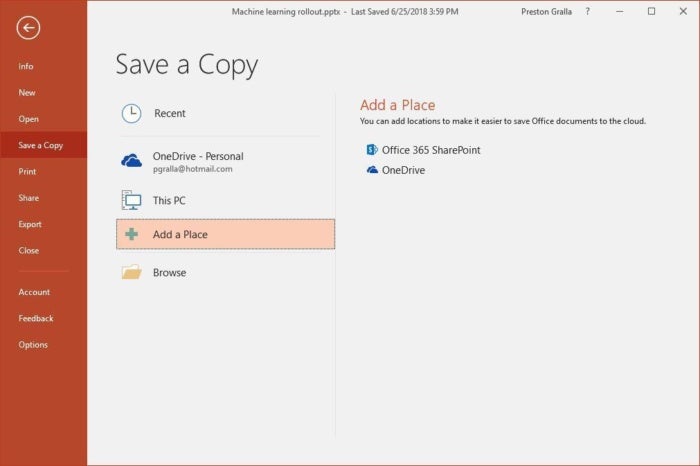Maximize the PowerPoint window
This screenshot has width=700, height=466.
[651, 12]
